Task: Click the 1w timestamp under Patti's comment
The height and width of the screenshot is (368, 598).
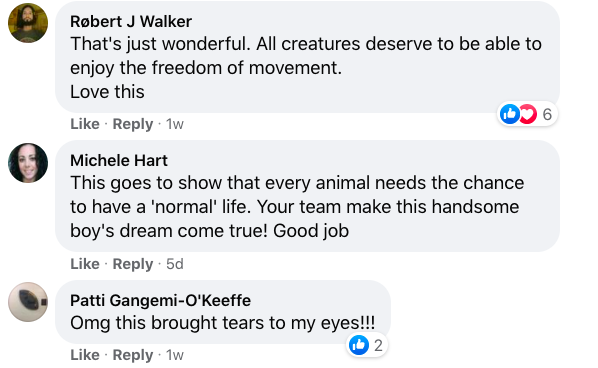Action: [175, 355]
